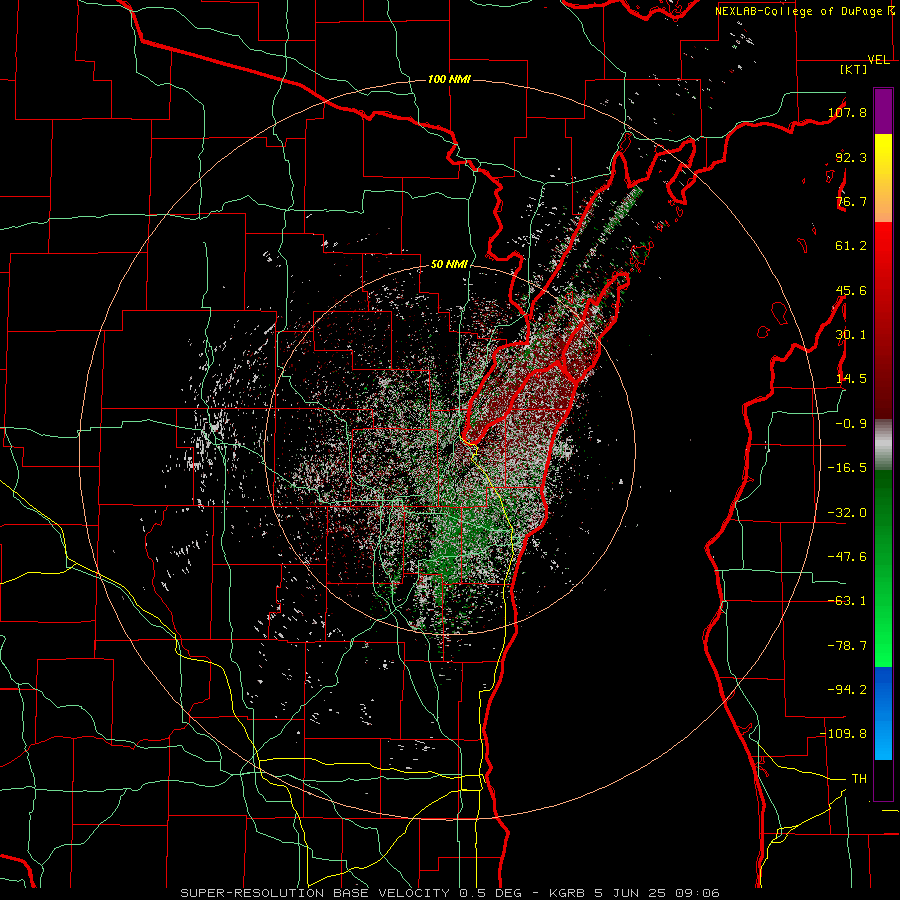Click the 100 NMI range ring label
Screen dimensions: 900x900
(x=449, y=79)
